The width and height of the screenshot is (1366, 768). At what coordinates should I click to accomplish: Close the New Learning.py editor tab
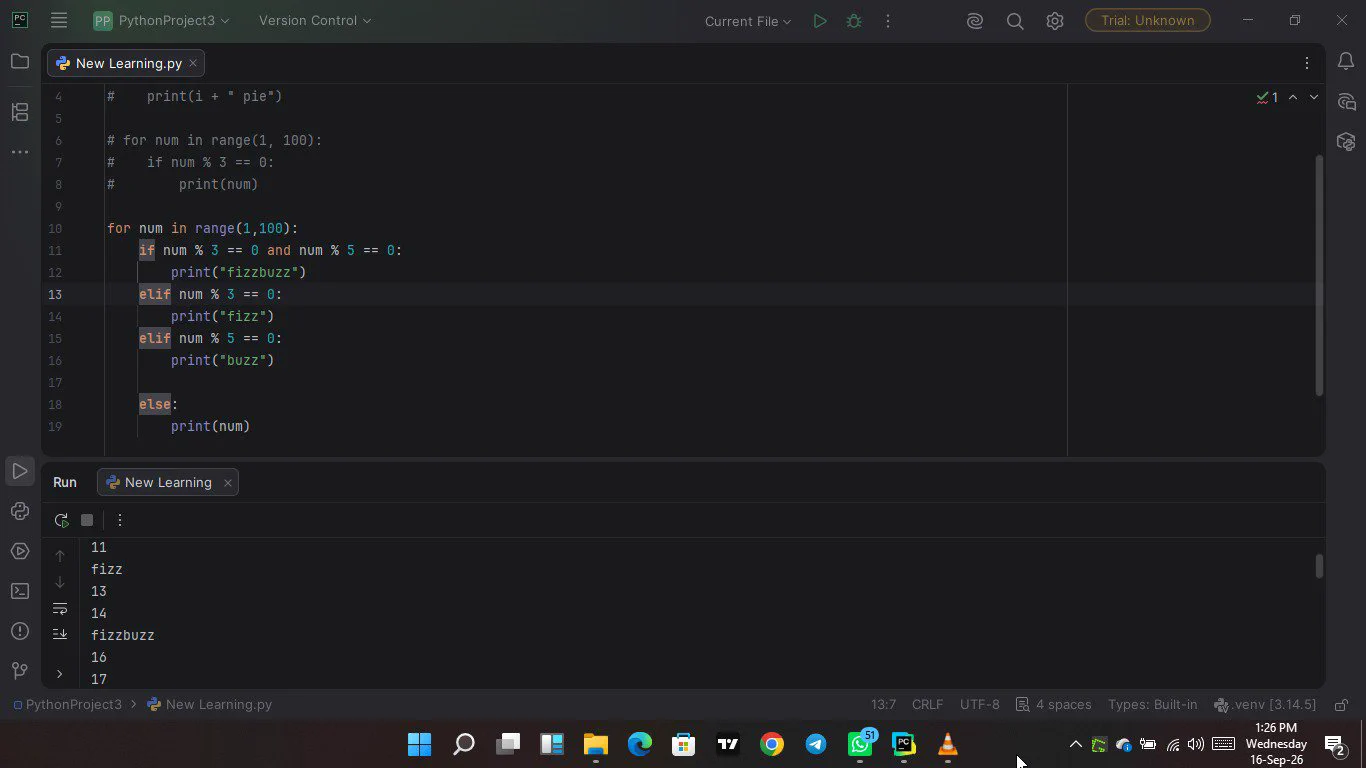[193, 63]
